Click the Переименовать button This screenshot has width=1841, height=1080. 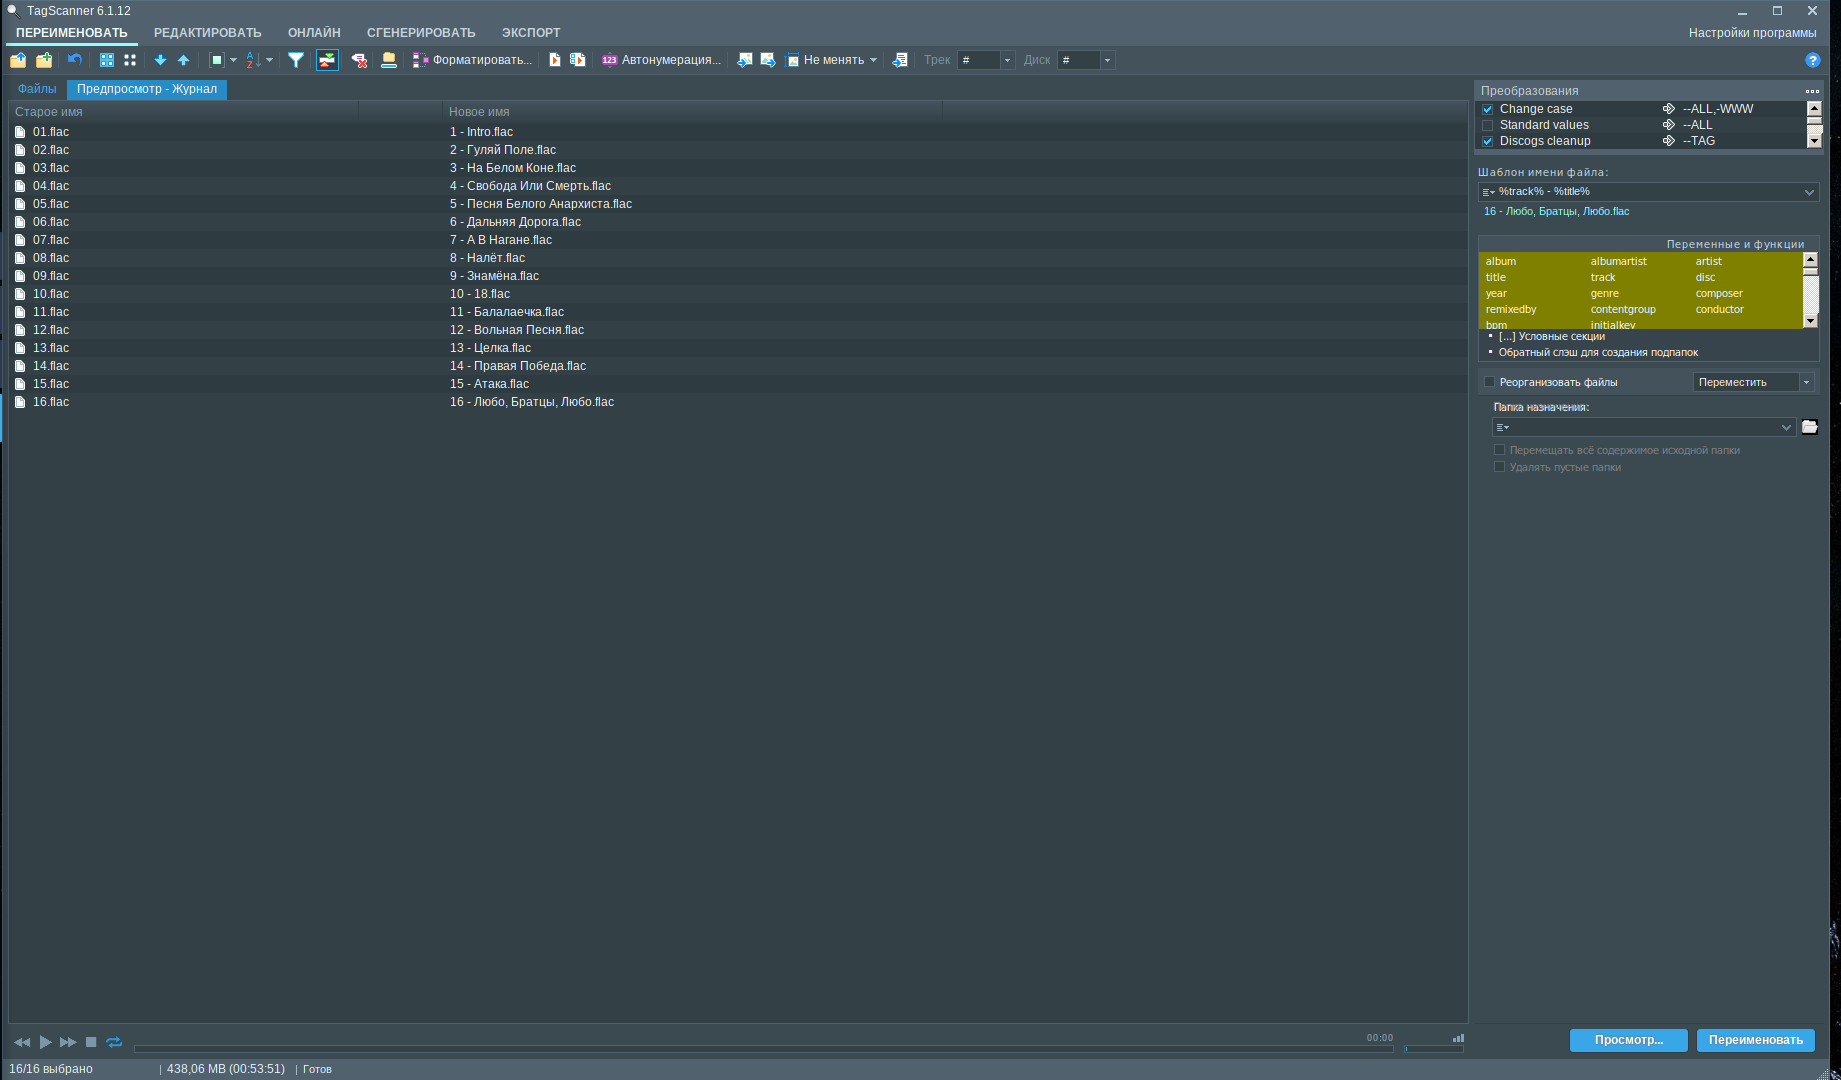[x=1756, y=1040]
